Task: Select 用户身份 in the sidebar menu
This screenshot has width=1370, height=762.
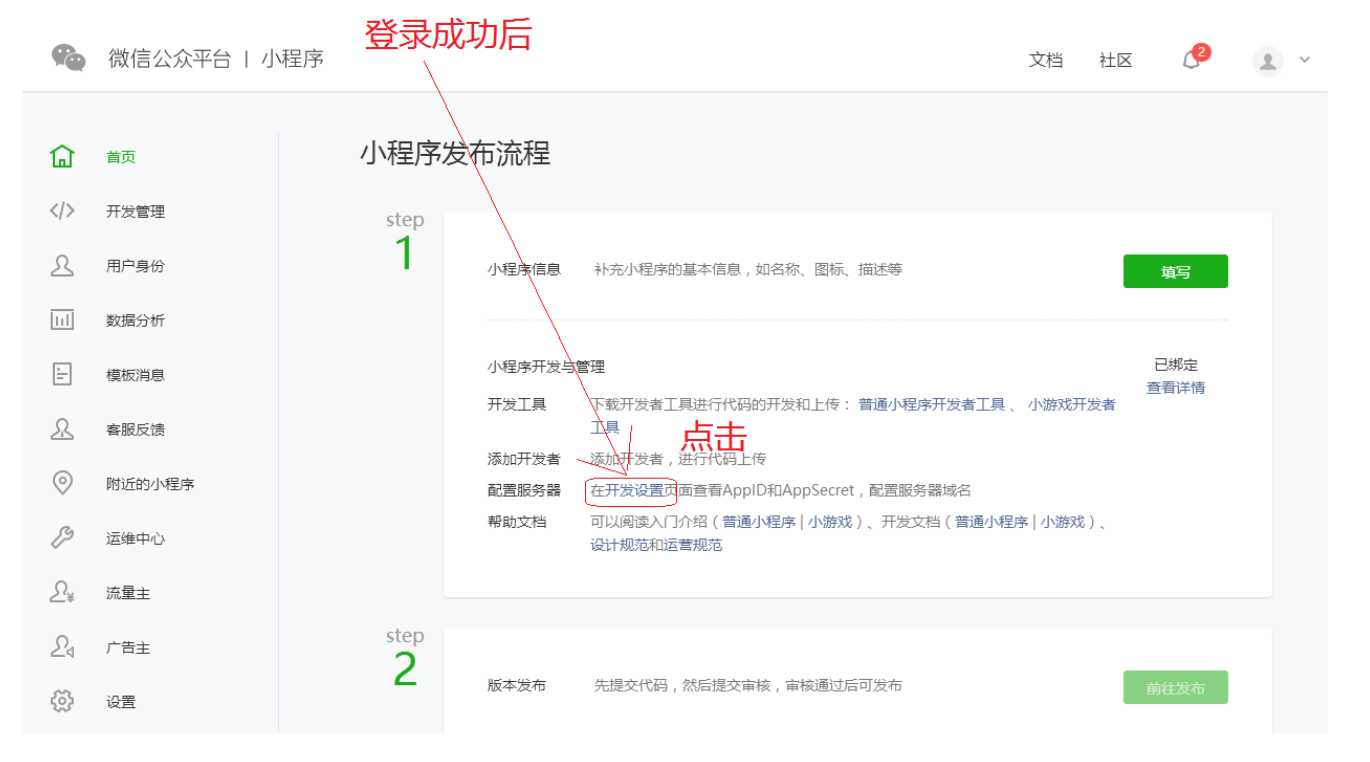Action: coord(135,266)
